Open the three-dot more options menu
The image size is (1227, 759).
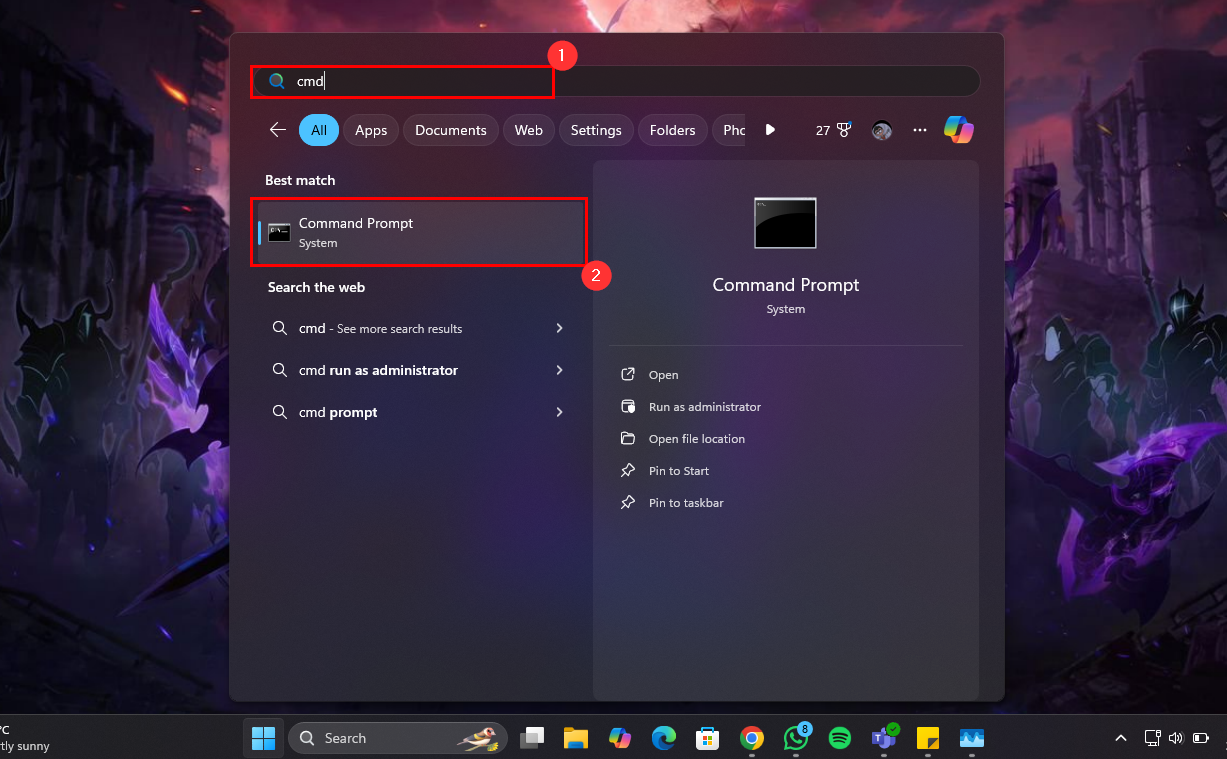pos(920,130)
